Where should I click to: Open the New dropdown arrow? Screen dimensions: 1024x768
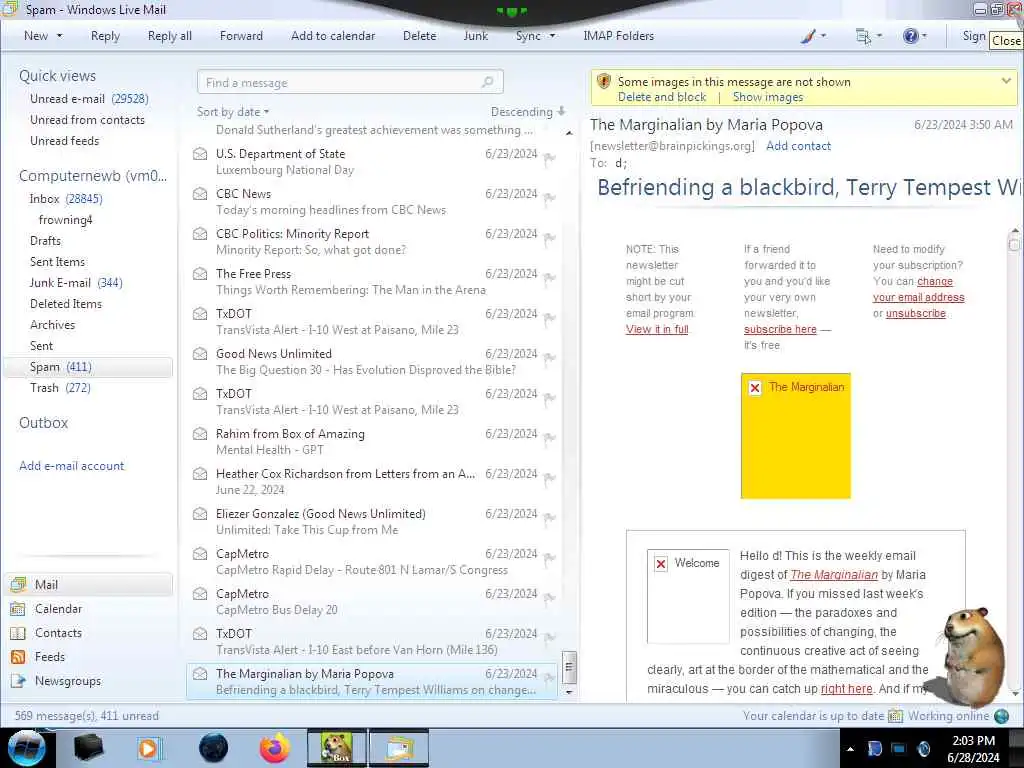(x=59, y=36)
